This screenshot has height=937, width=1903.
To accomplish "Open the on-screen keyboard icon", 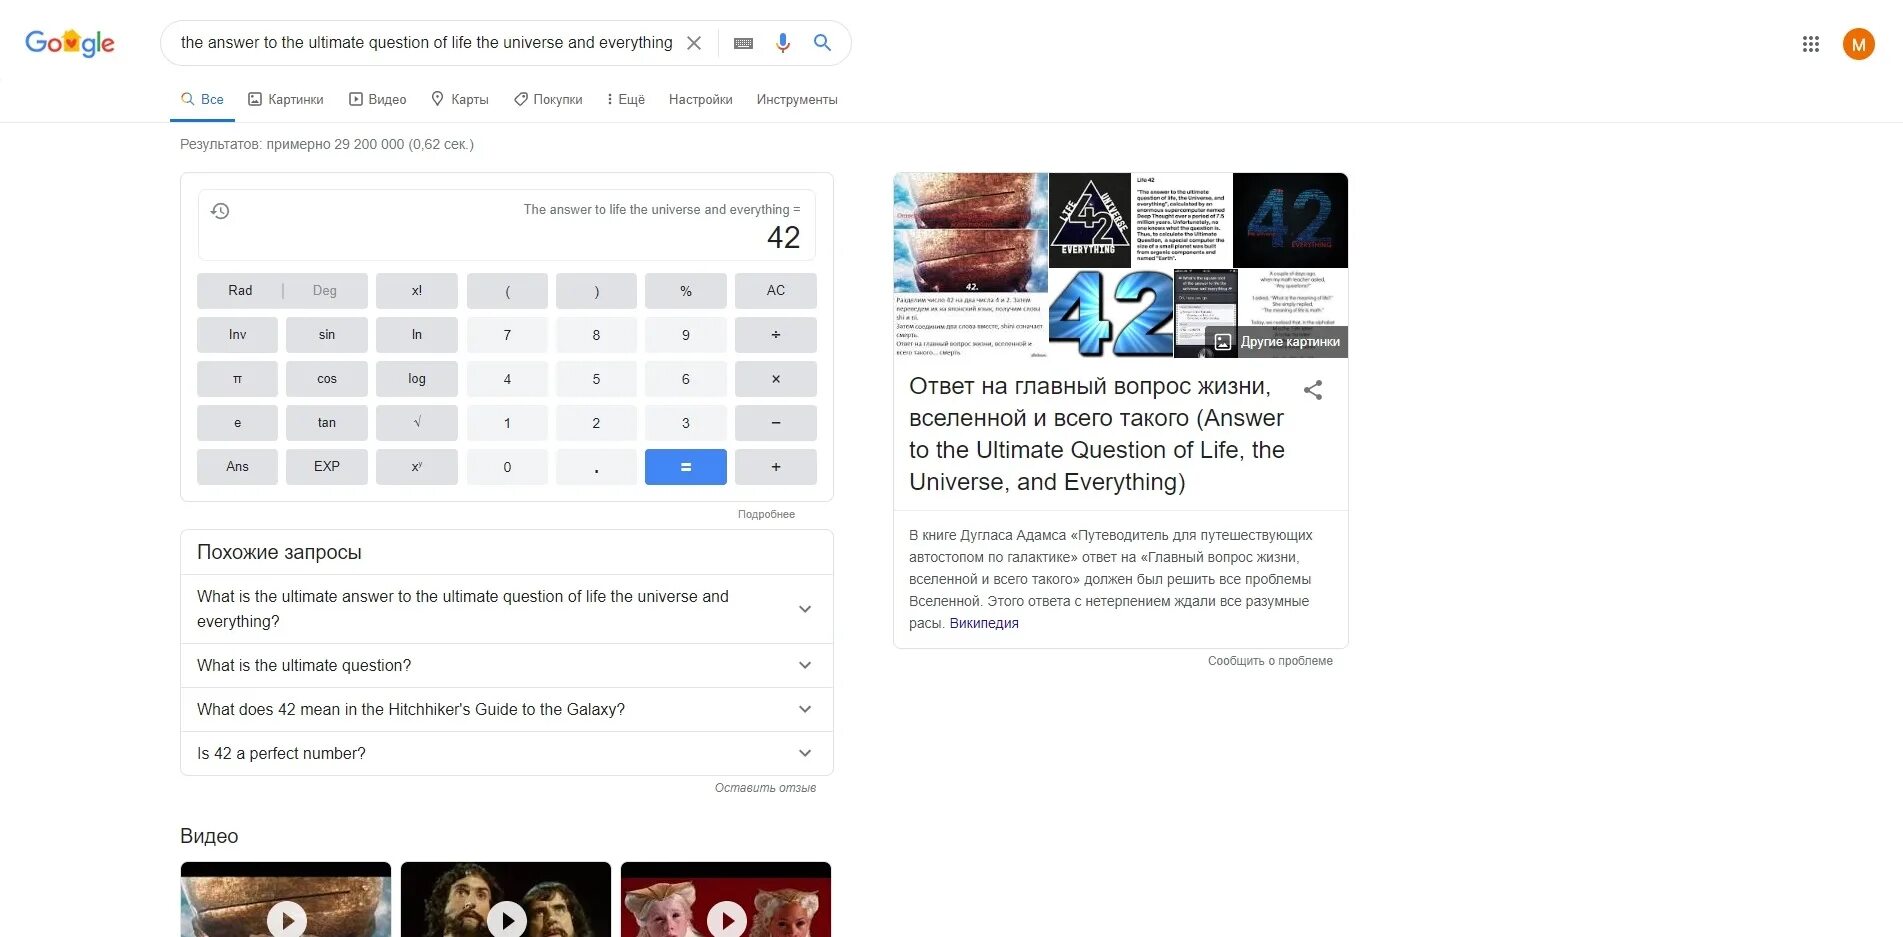I will point(743,43).
